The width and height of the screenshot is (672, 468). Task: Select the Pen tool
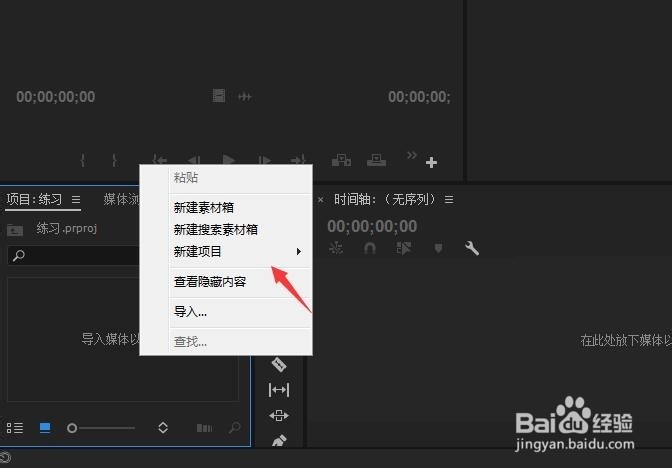pyautogui.click(x=279, y=440)
